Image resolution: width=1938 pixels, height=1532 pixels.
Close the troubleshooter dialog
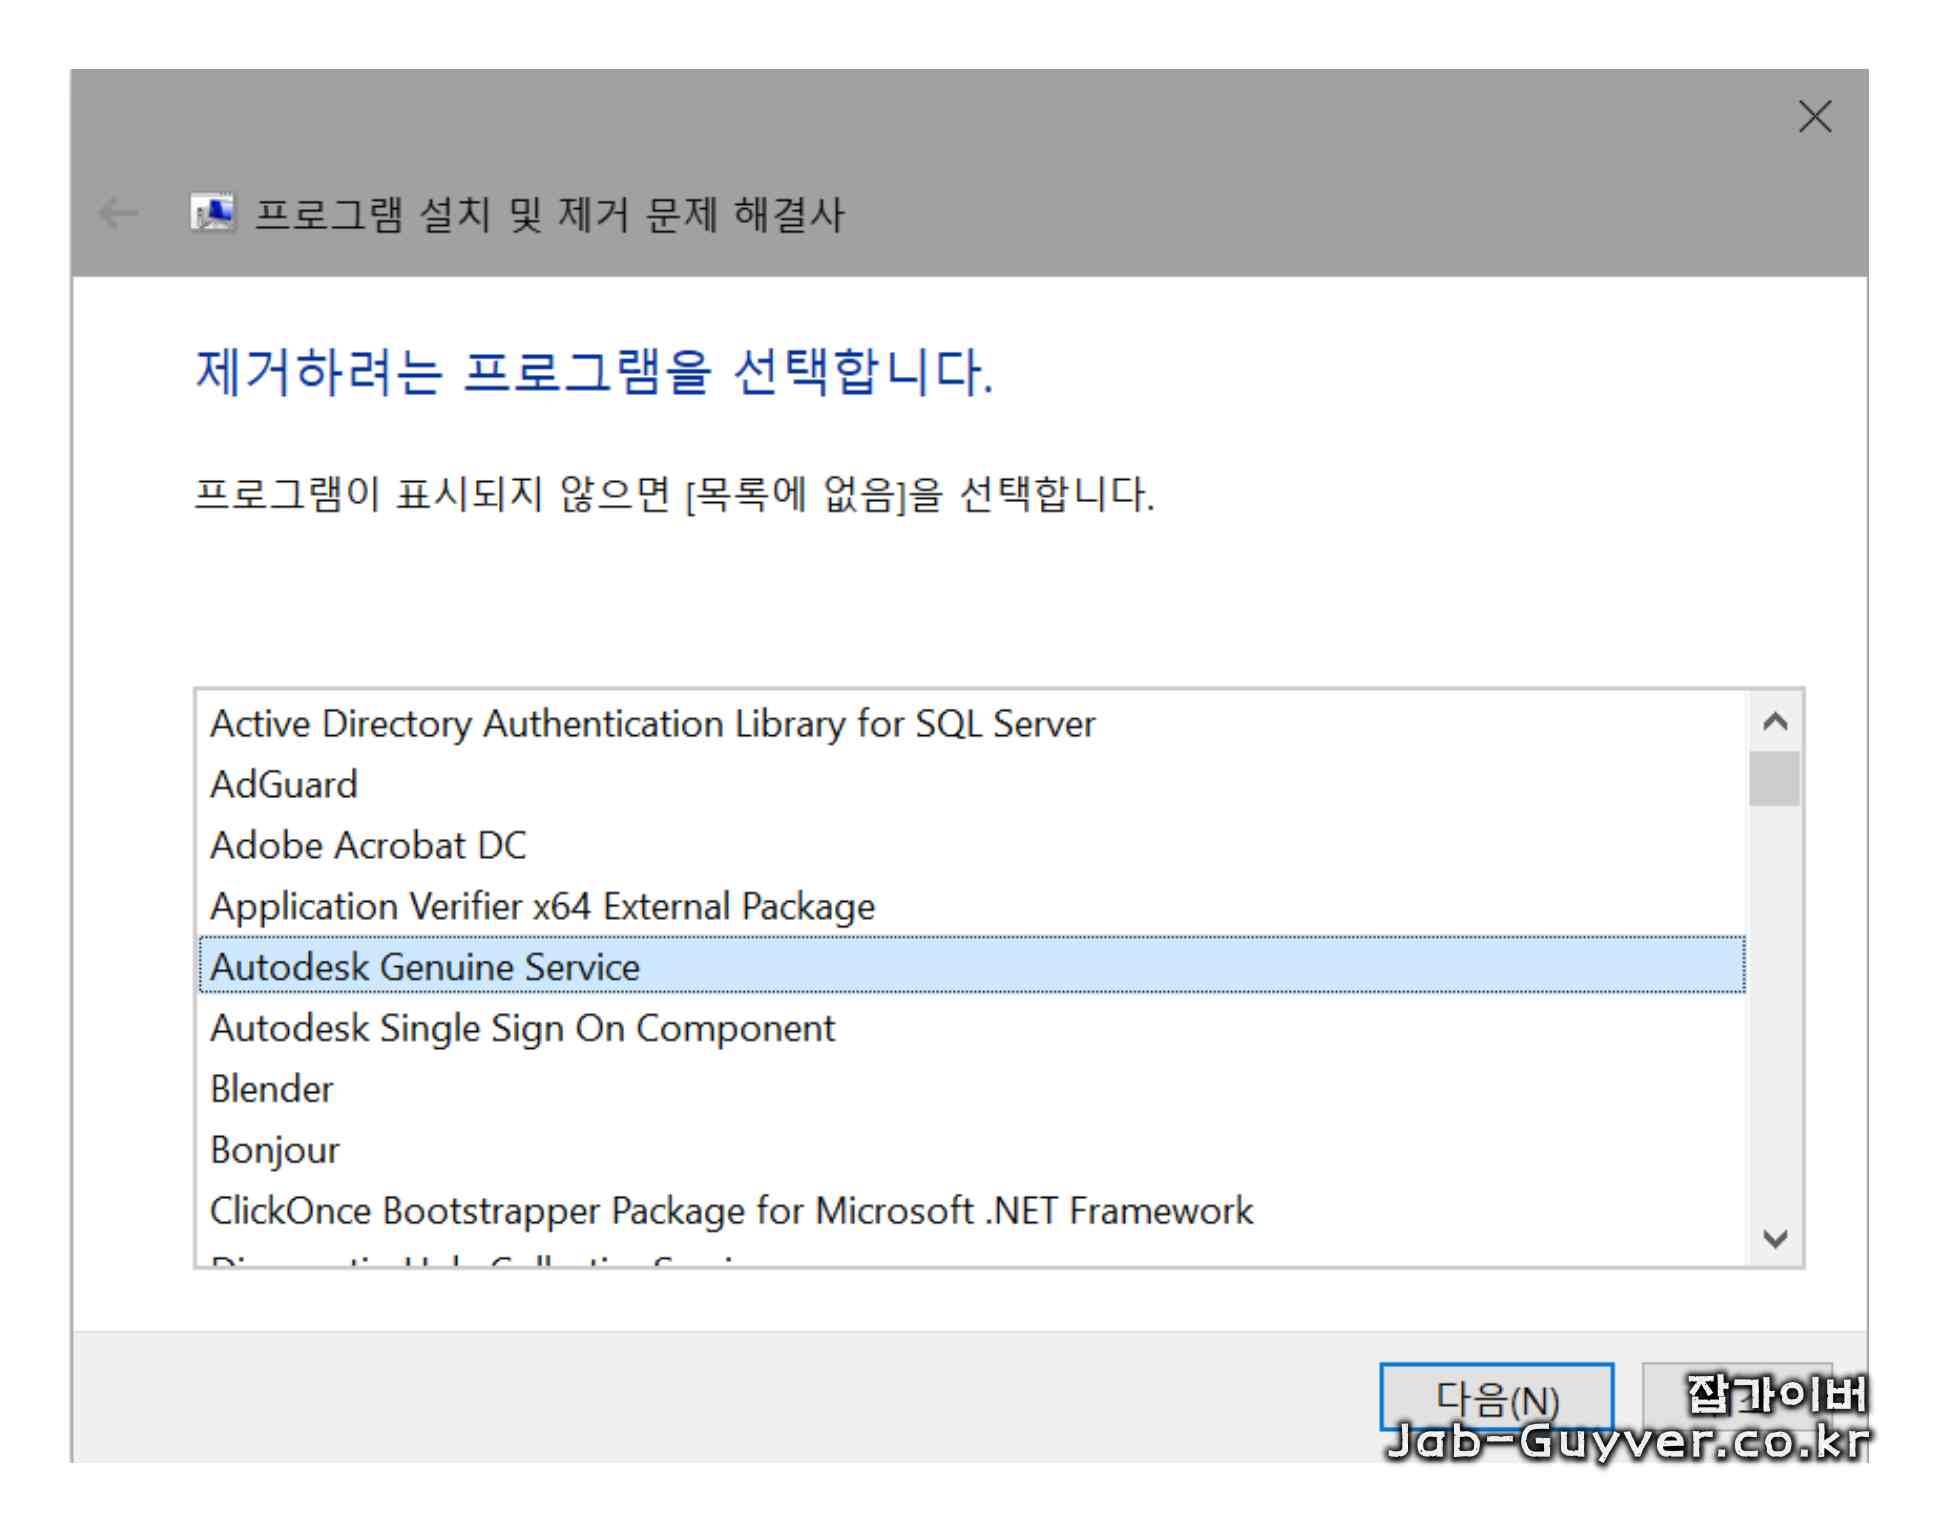pos(1814,118)
